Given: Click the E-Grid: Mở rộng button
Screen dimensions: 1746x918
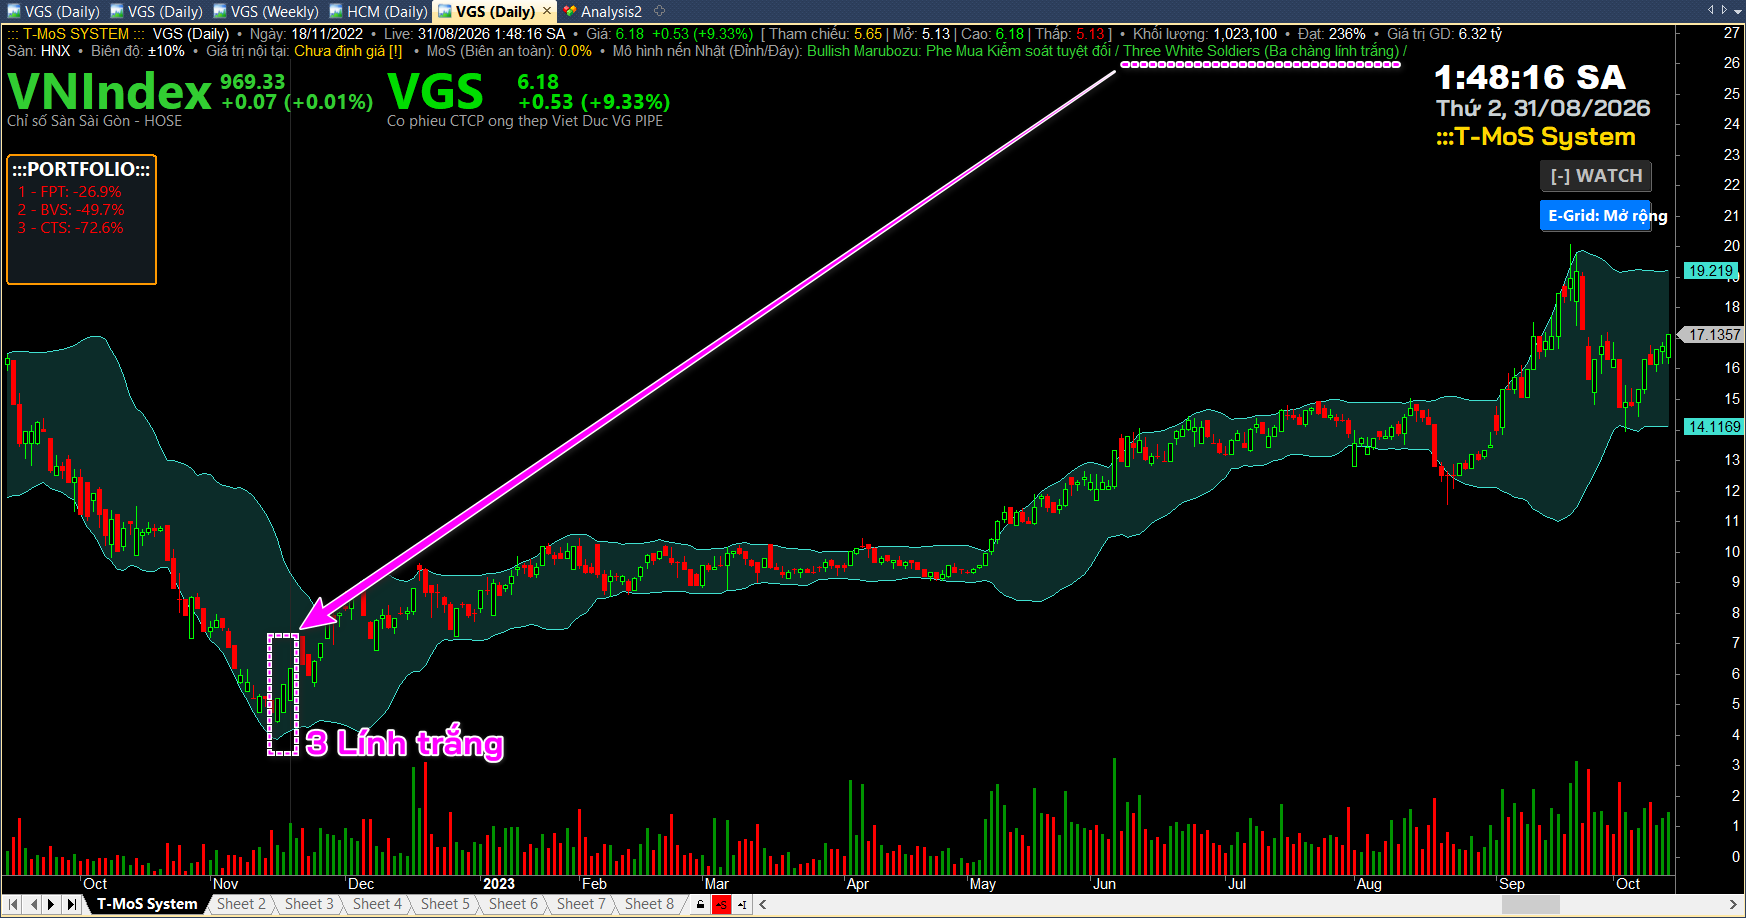Looking at the screenshot, I should pyautogui.click(x=1595, y=215).
